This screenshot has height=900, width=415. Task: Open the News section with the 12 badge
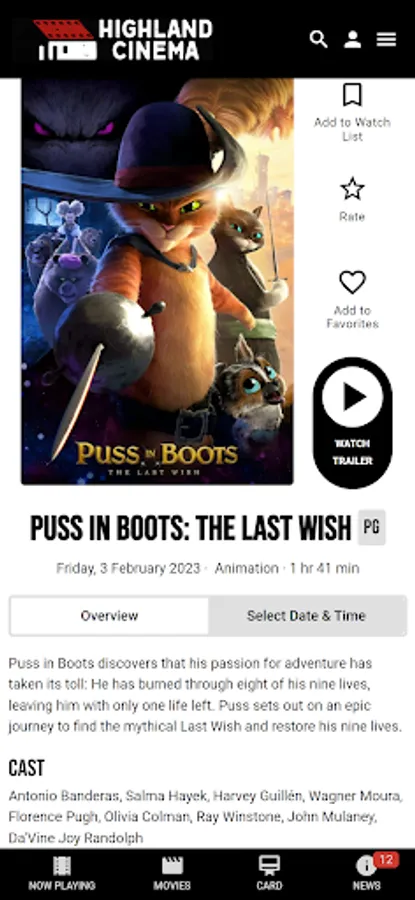point(368,872)
